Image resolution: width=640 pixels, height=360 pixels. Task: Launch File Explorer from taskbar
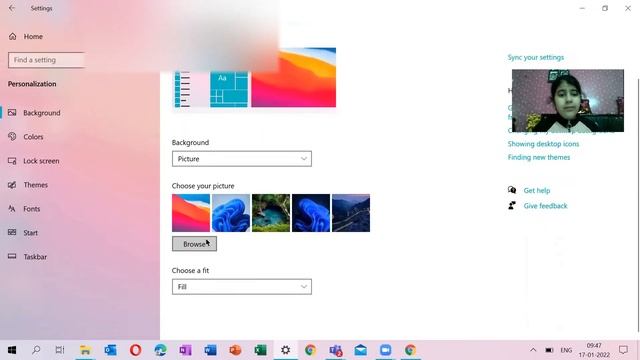(85, 350)
